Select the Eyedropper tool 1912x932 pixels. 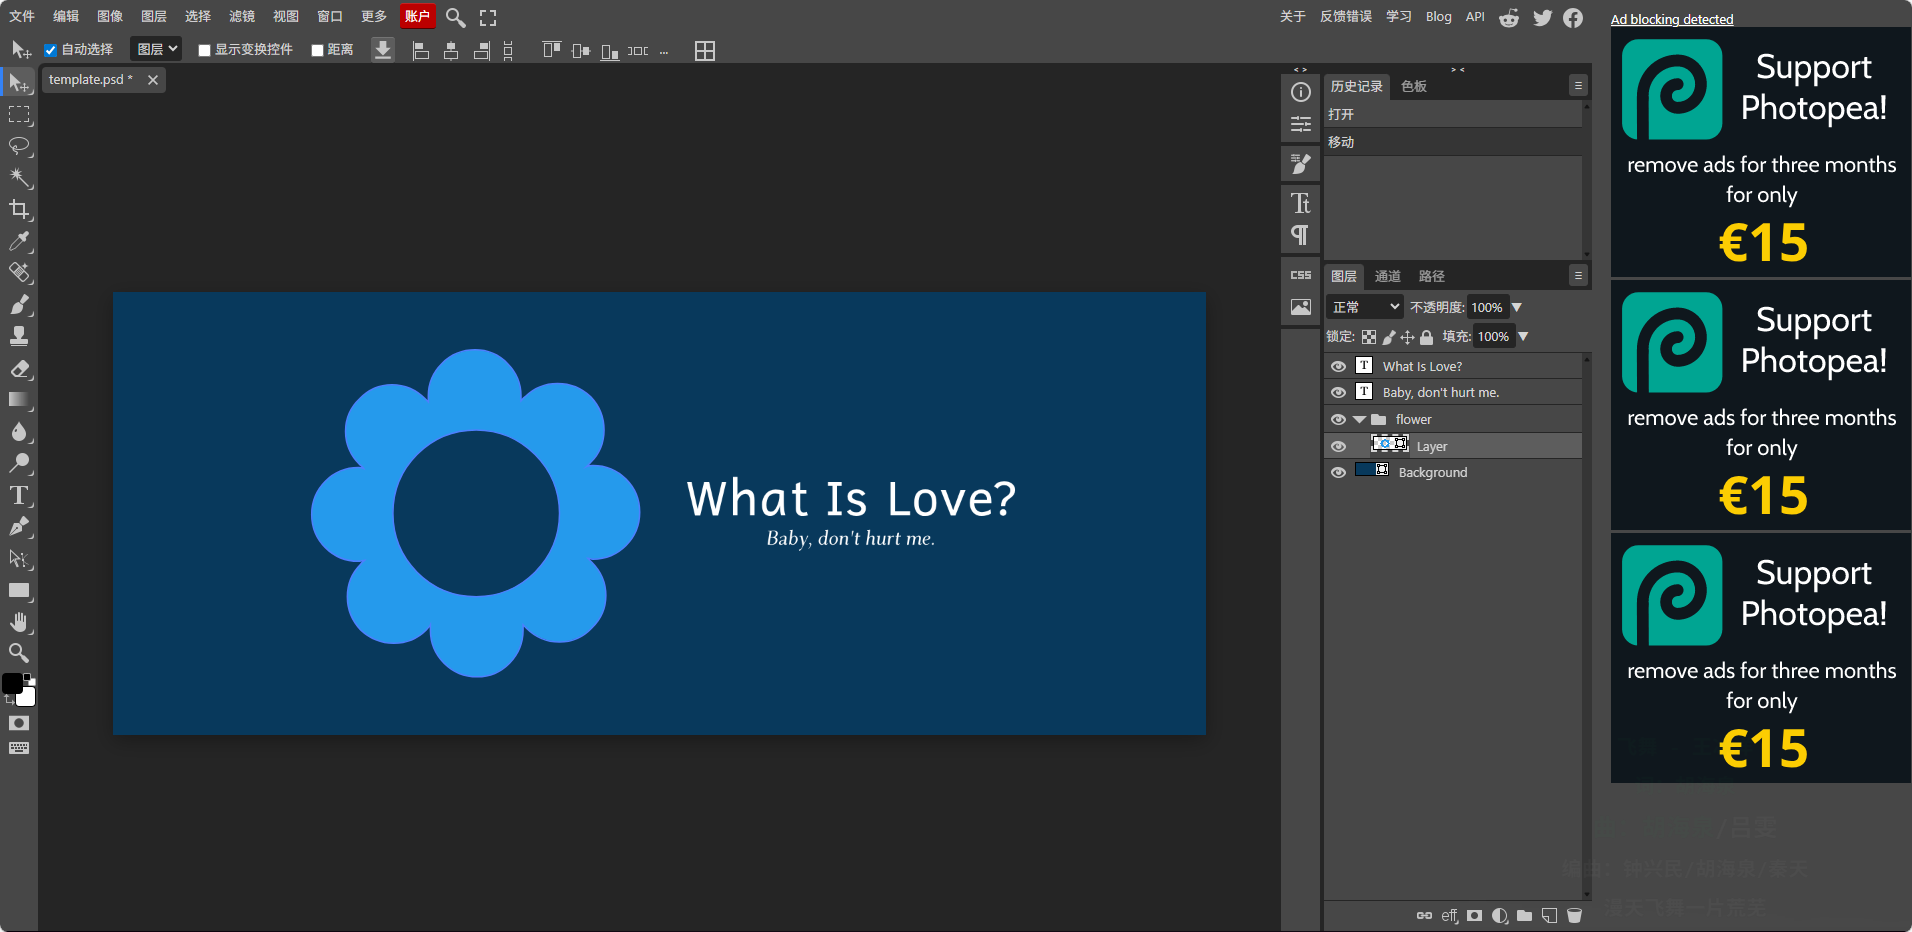(x=19, y=241)
